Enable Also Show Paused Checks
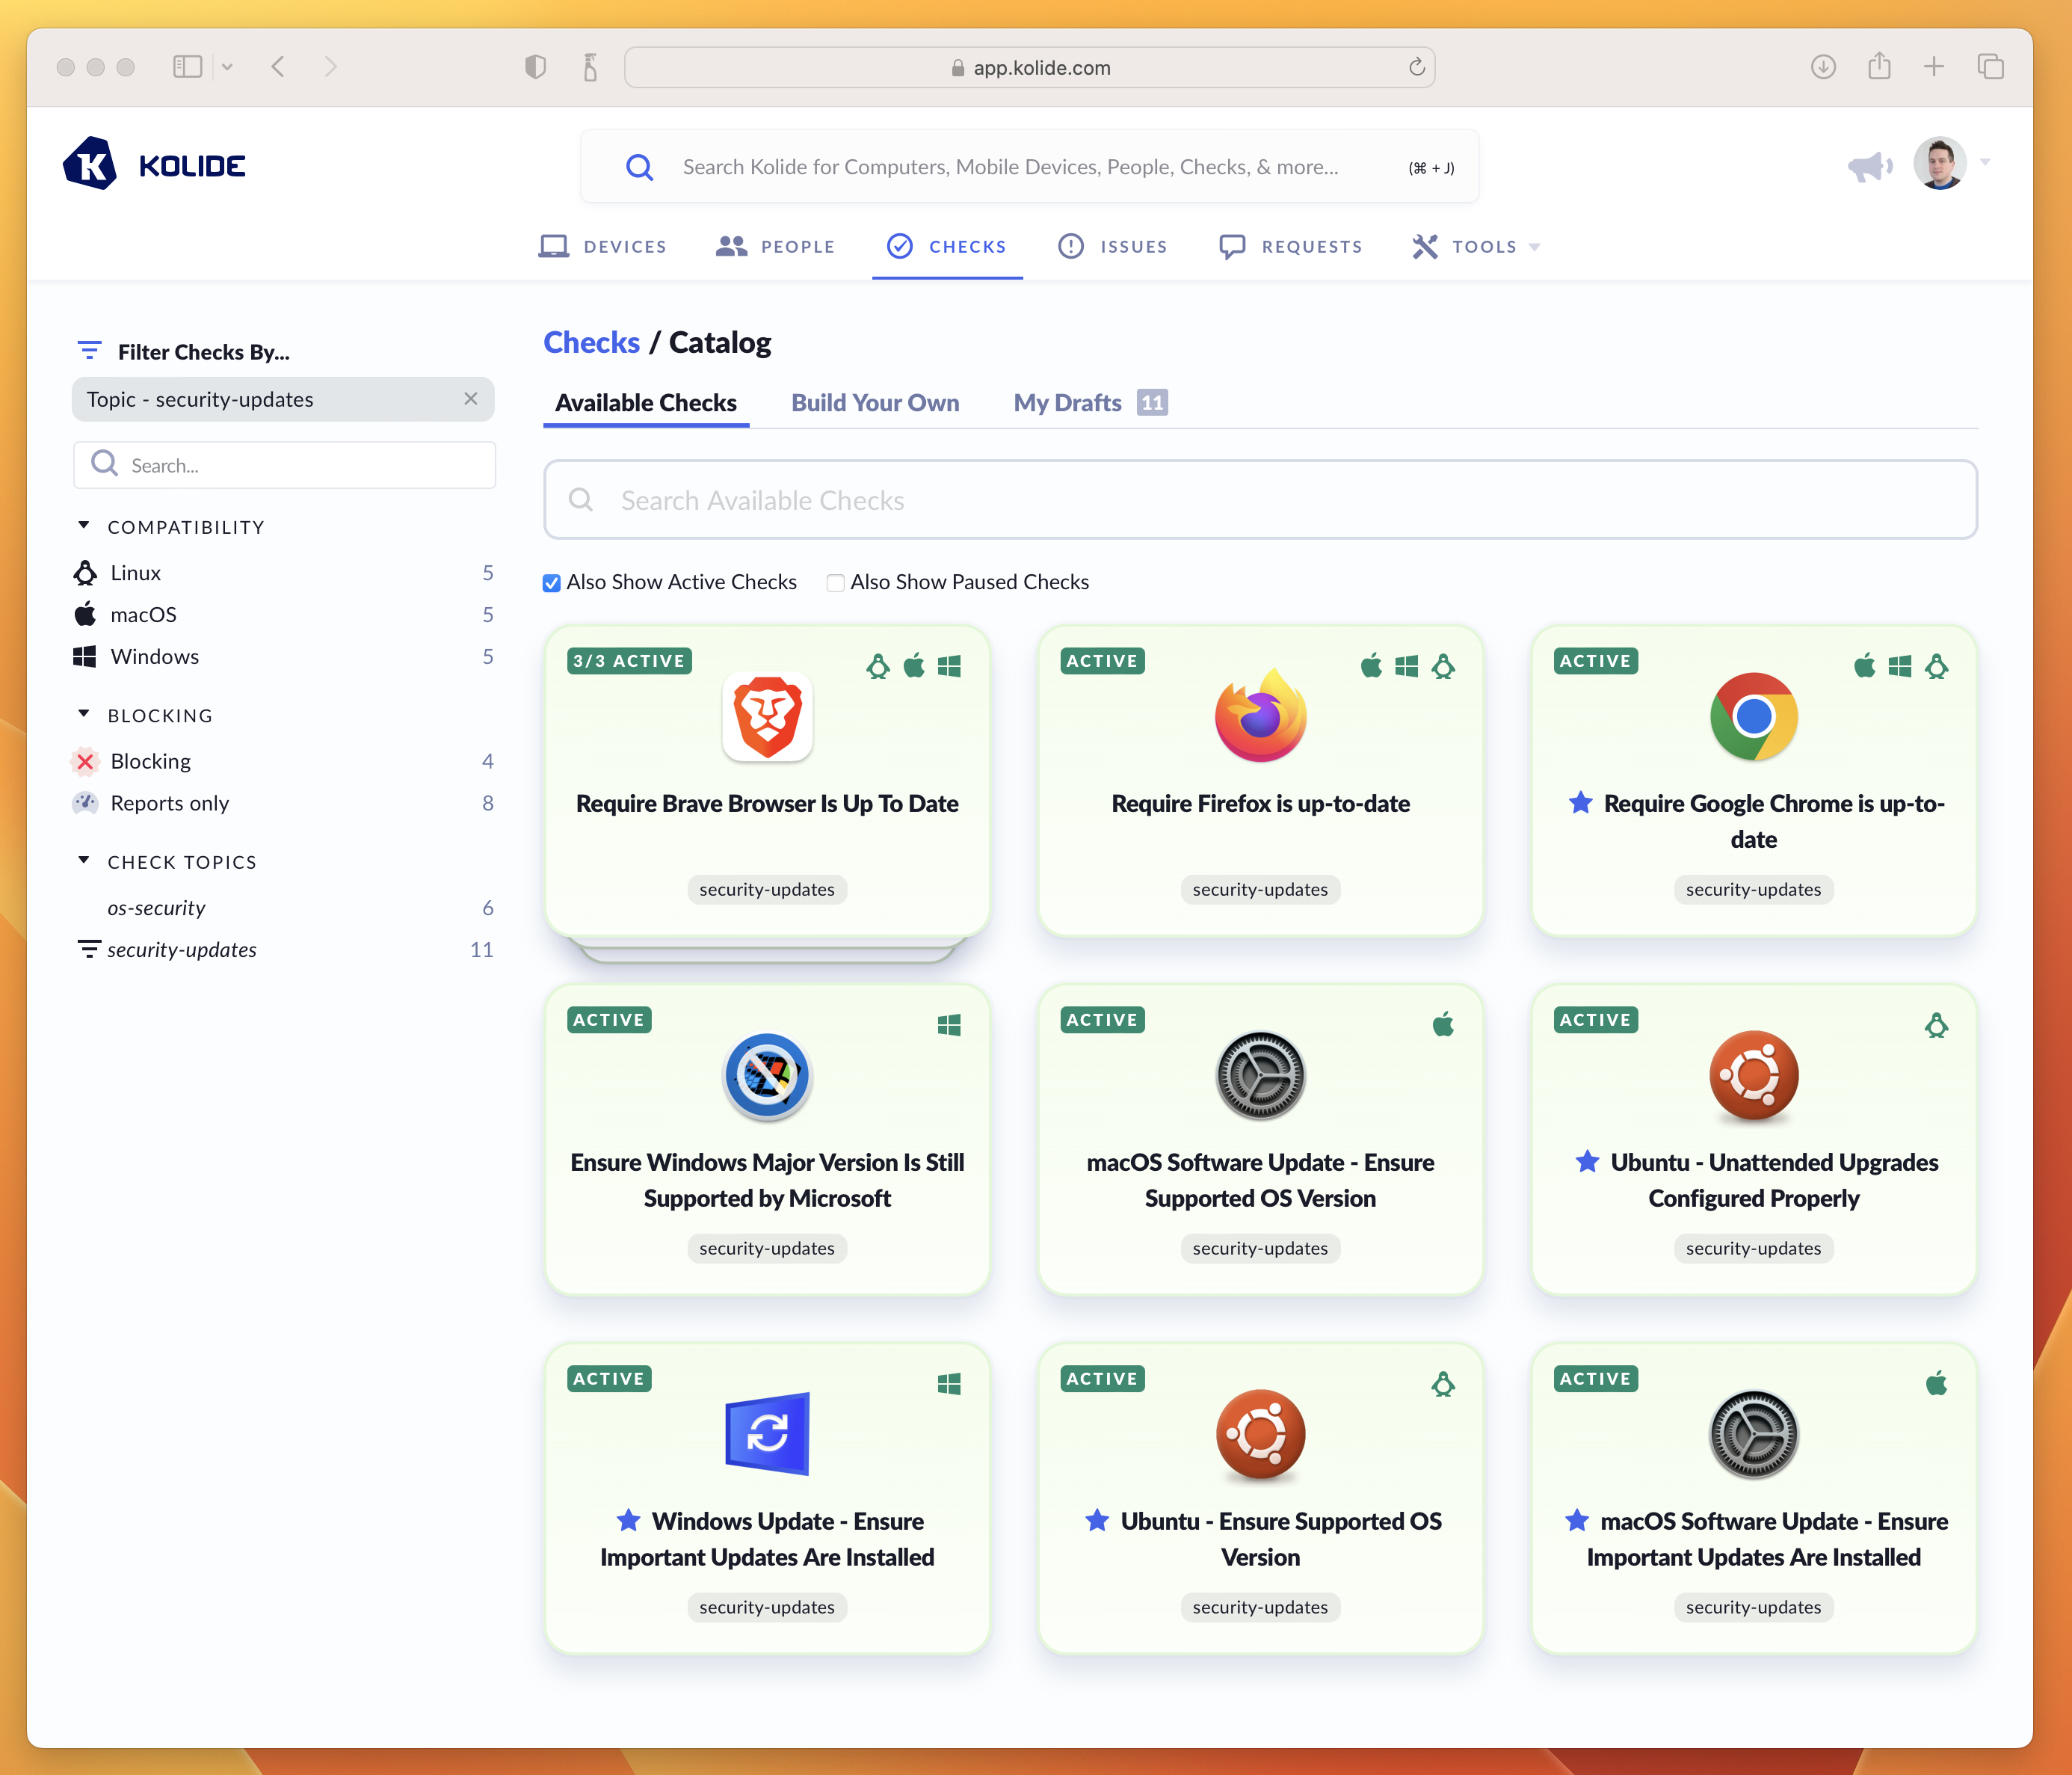Image resolution: width=2072 pixels, height=1775 pixels. click(x=836, y=583)
